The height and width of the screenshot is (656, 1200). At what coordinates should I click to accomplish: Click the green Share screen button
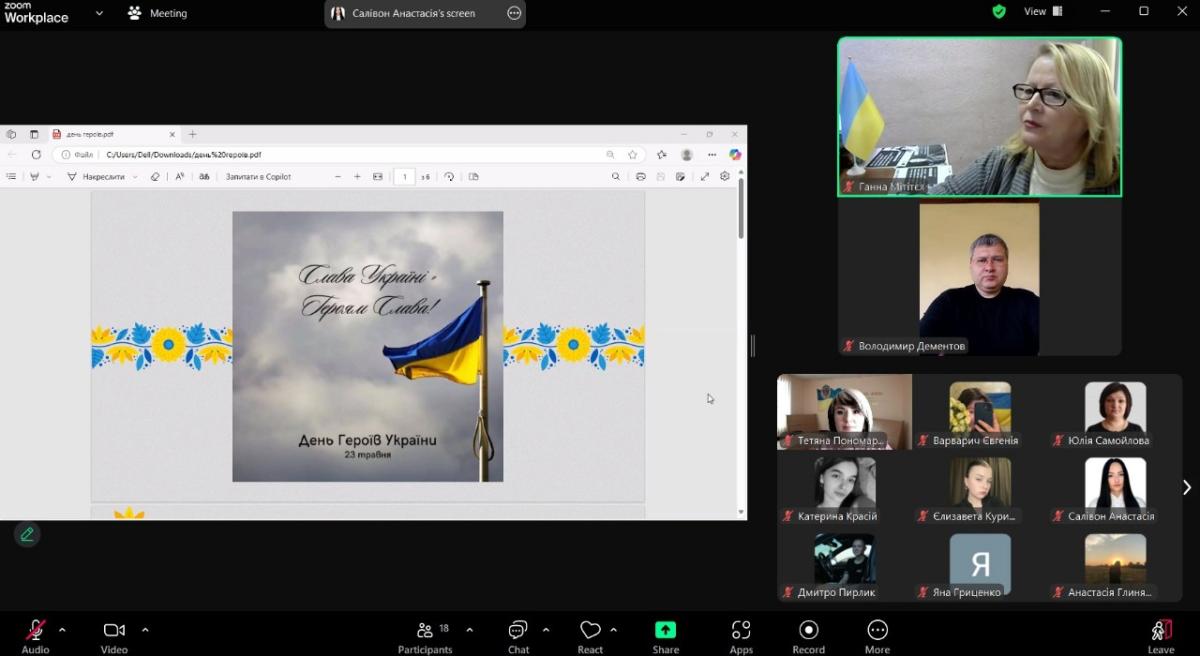coord(665,636)
